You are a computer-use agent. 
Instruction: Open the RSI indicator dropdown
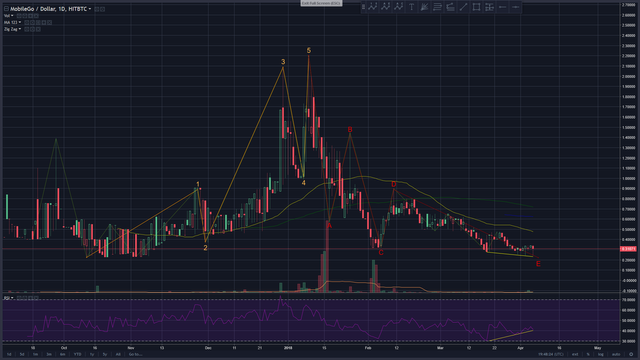[x=12, y=298]
